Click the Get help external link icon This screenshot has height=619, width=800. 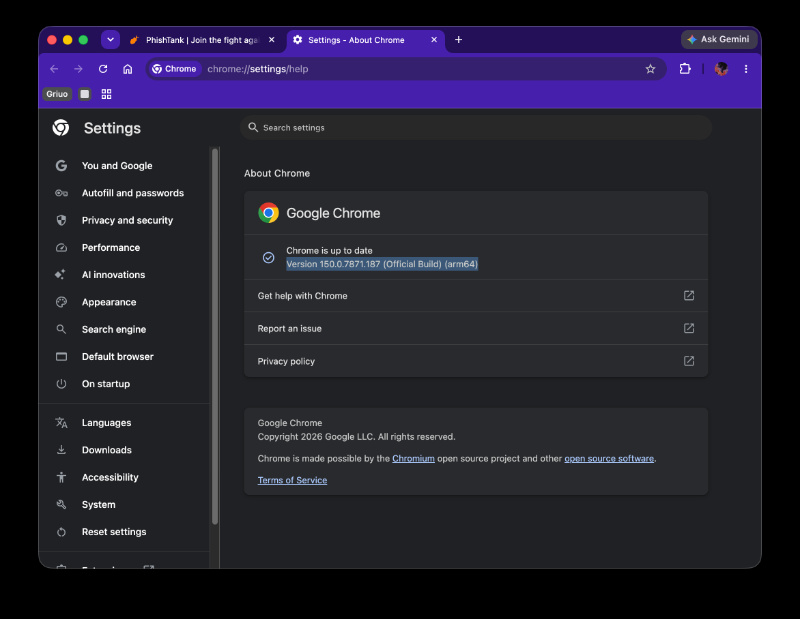pos(689,295)
